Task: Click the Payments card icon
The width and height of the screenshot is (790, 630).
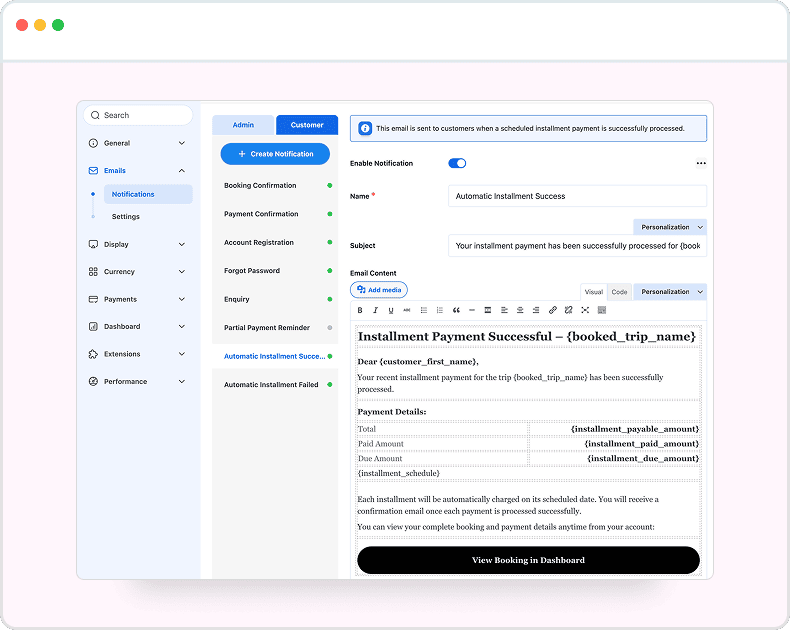Action: pyautogui.click(x=93, y=299)
